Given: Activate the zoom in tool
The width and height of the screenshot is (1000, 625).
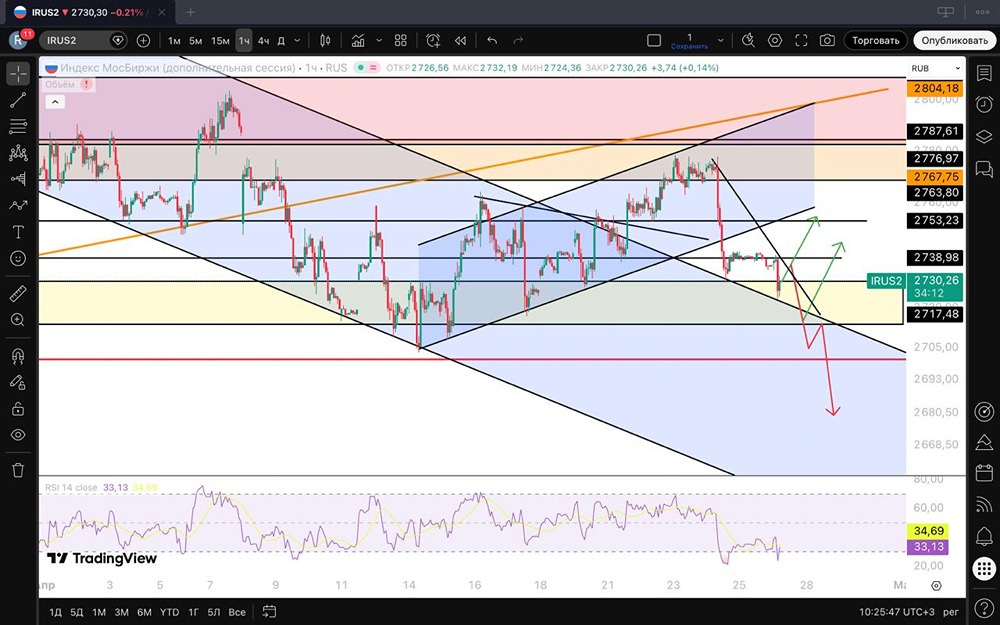Looking at the screenshot, I should coord(18,320).
